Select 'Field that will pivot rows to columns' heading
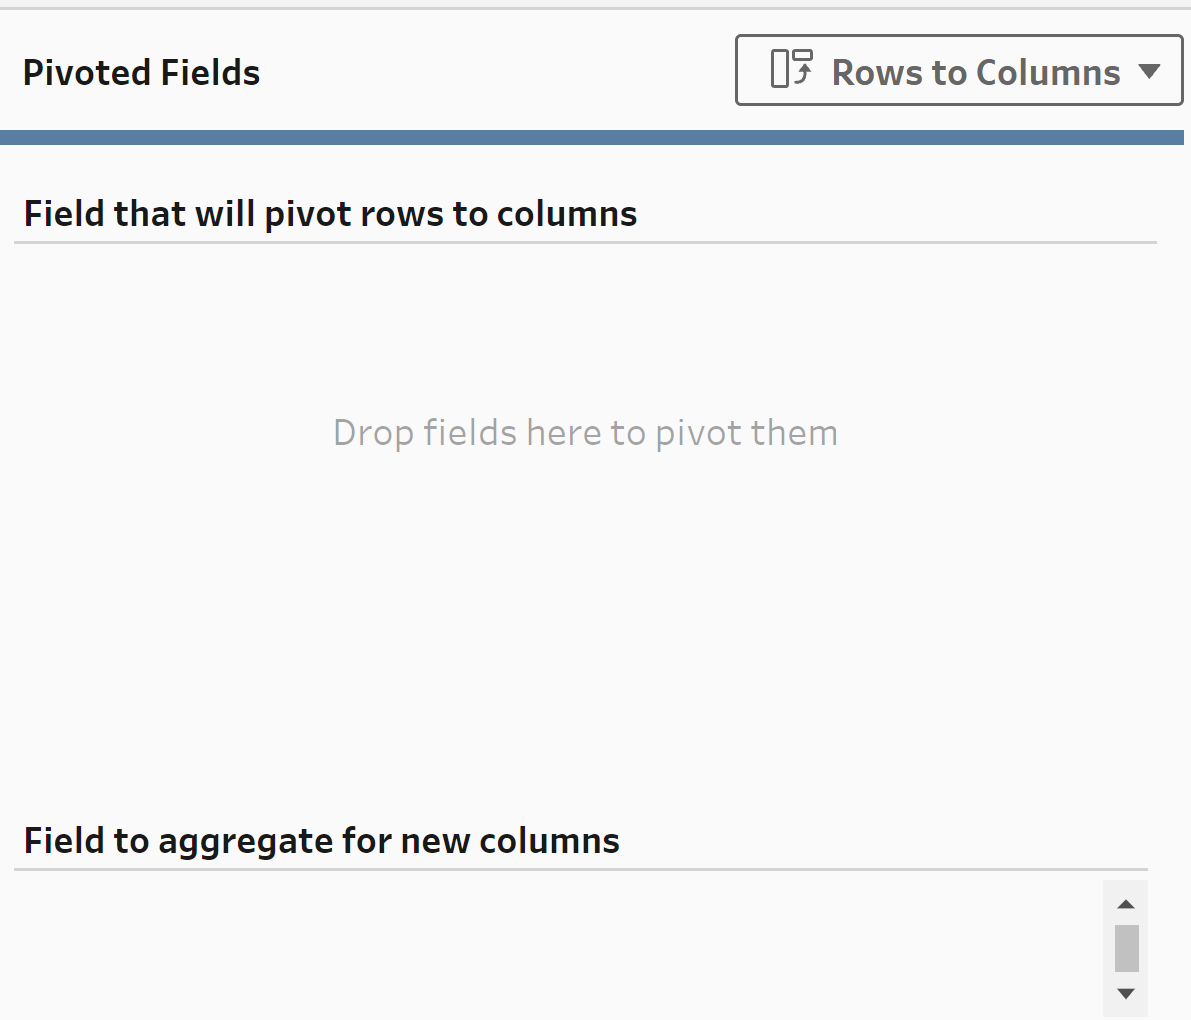 330,214
